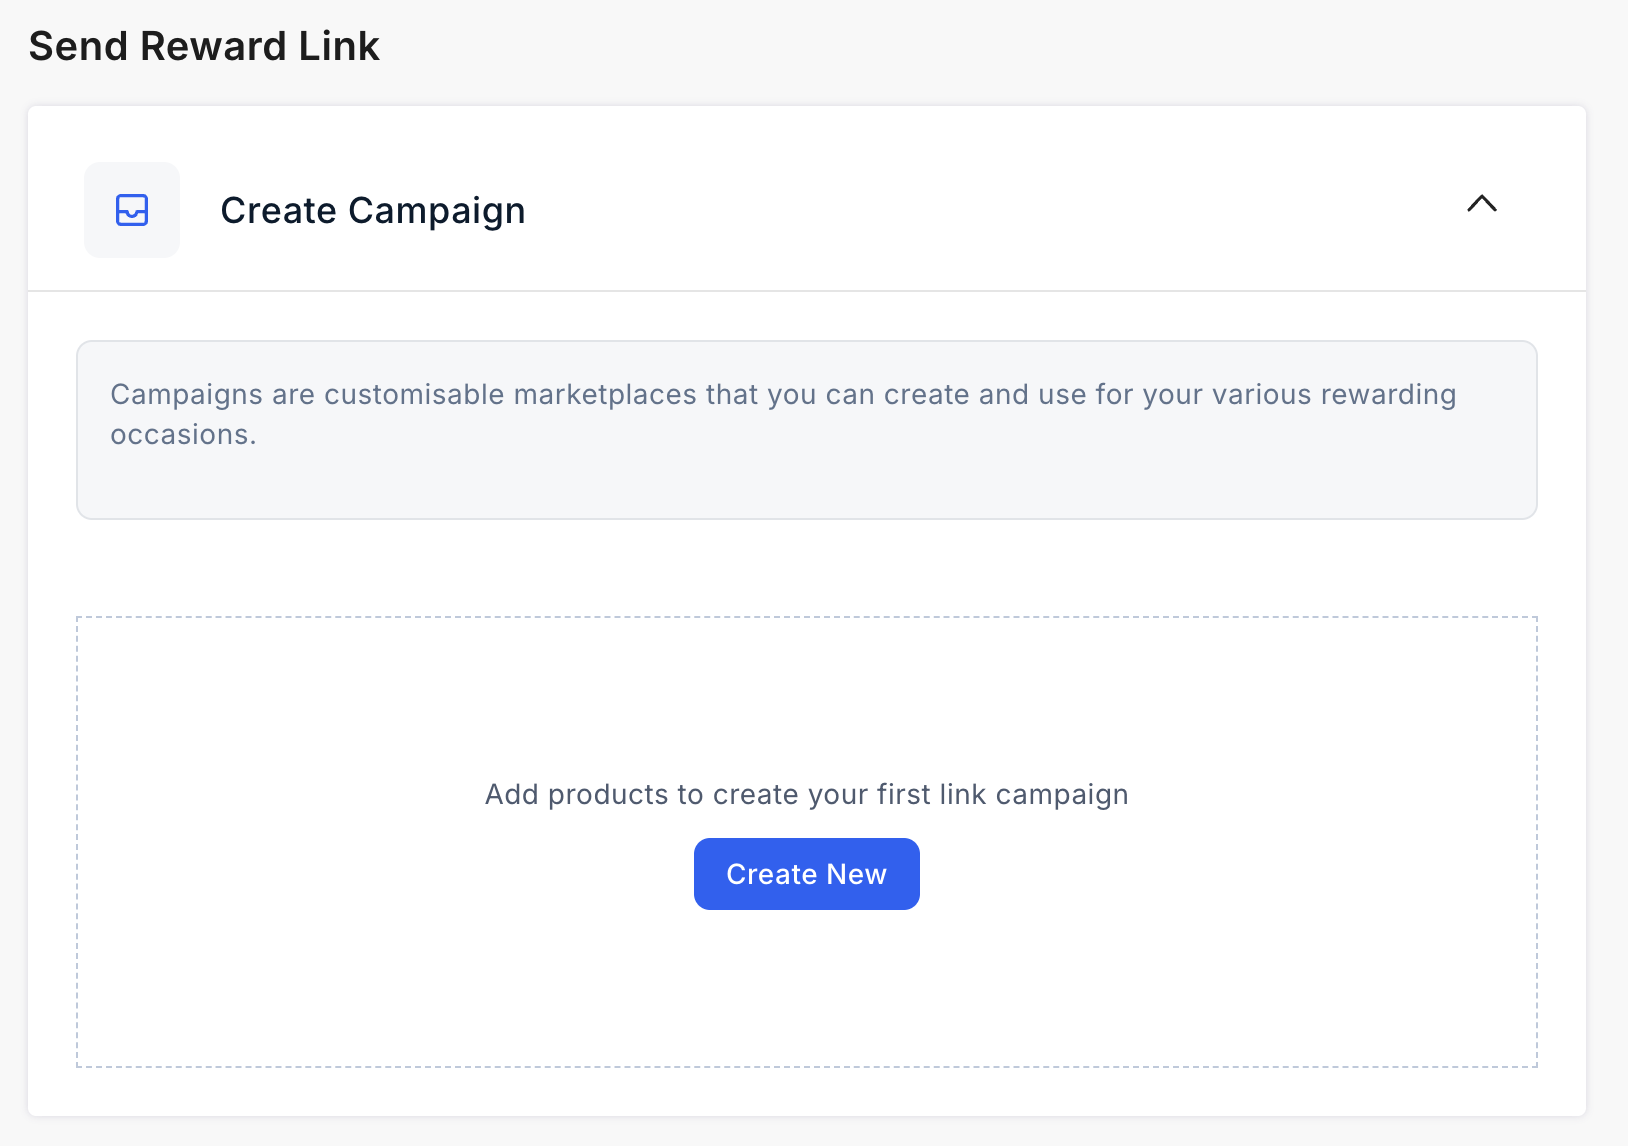Screen dimensions: 1628x1146
Task: Click the campaigns description info box
Action: (807, 430)
